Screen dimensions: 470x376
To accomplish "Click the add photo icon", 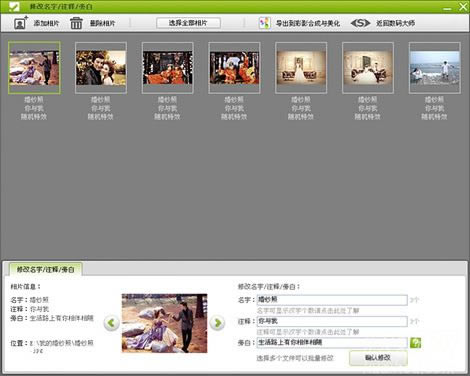I will [21, 23].
